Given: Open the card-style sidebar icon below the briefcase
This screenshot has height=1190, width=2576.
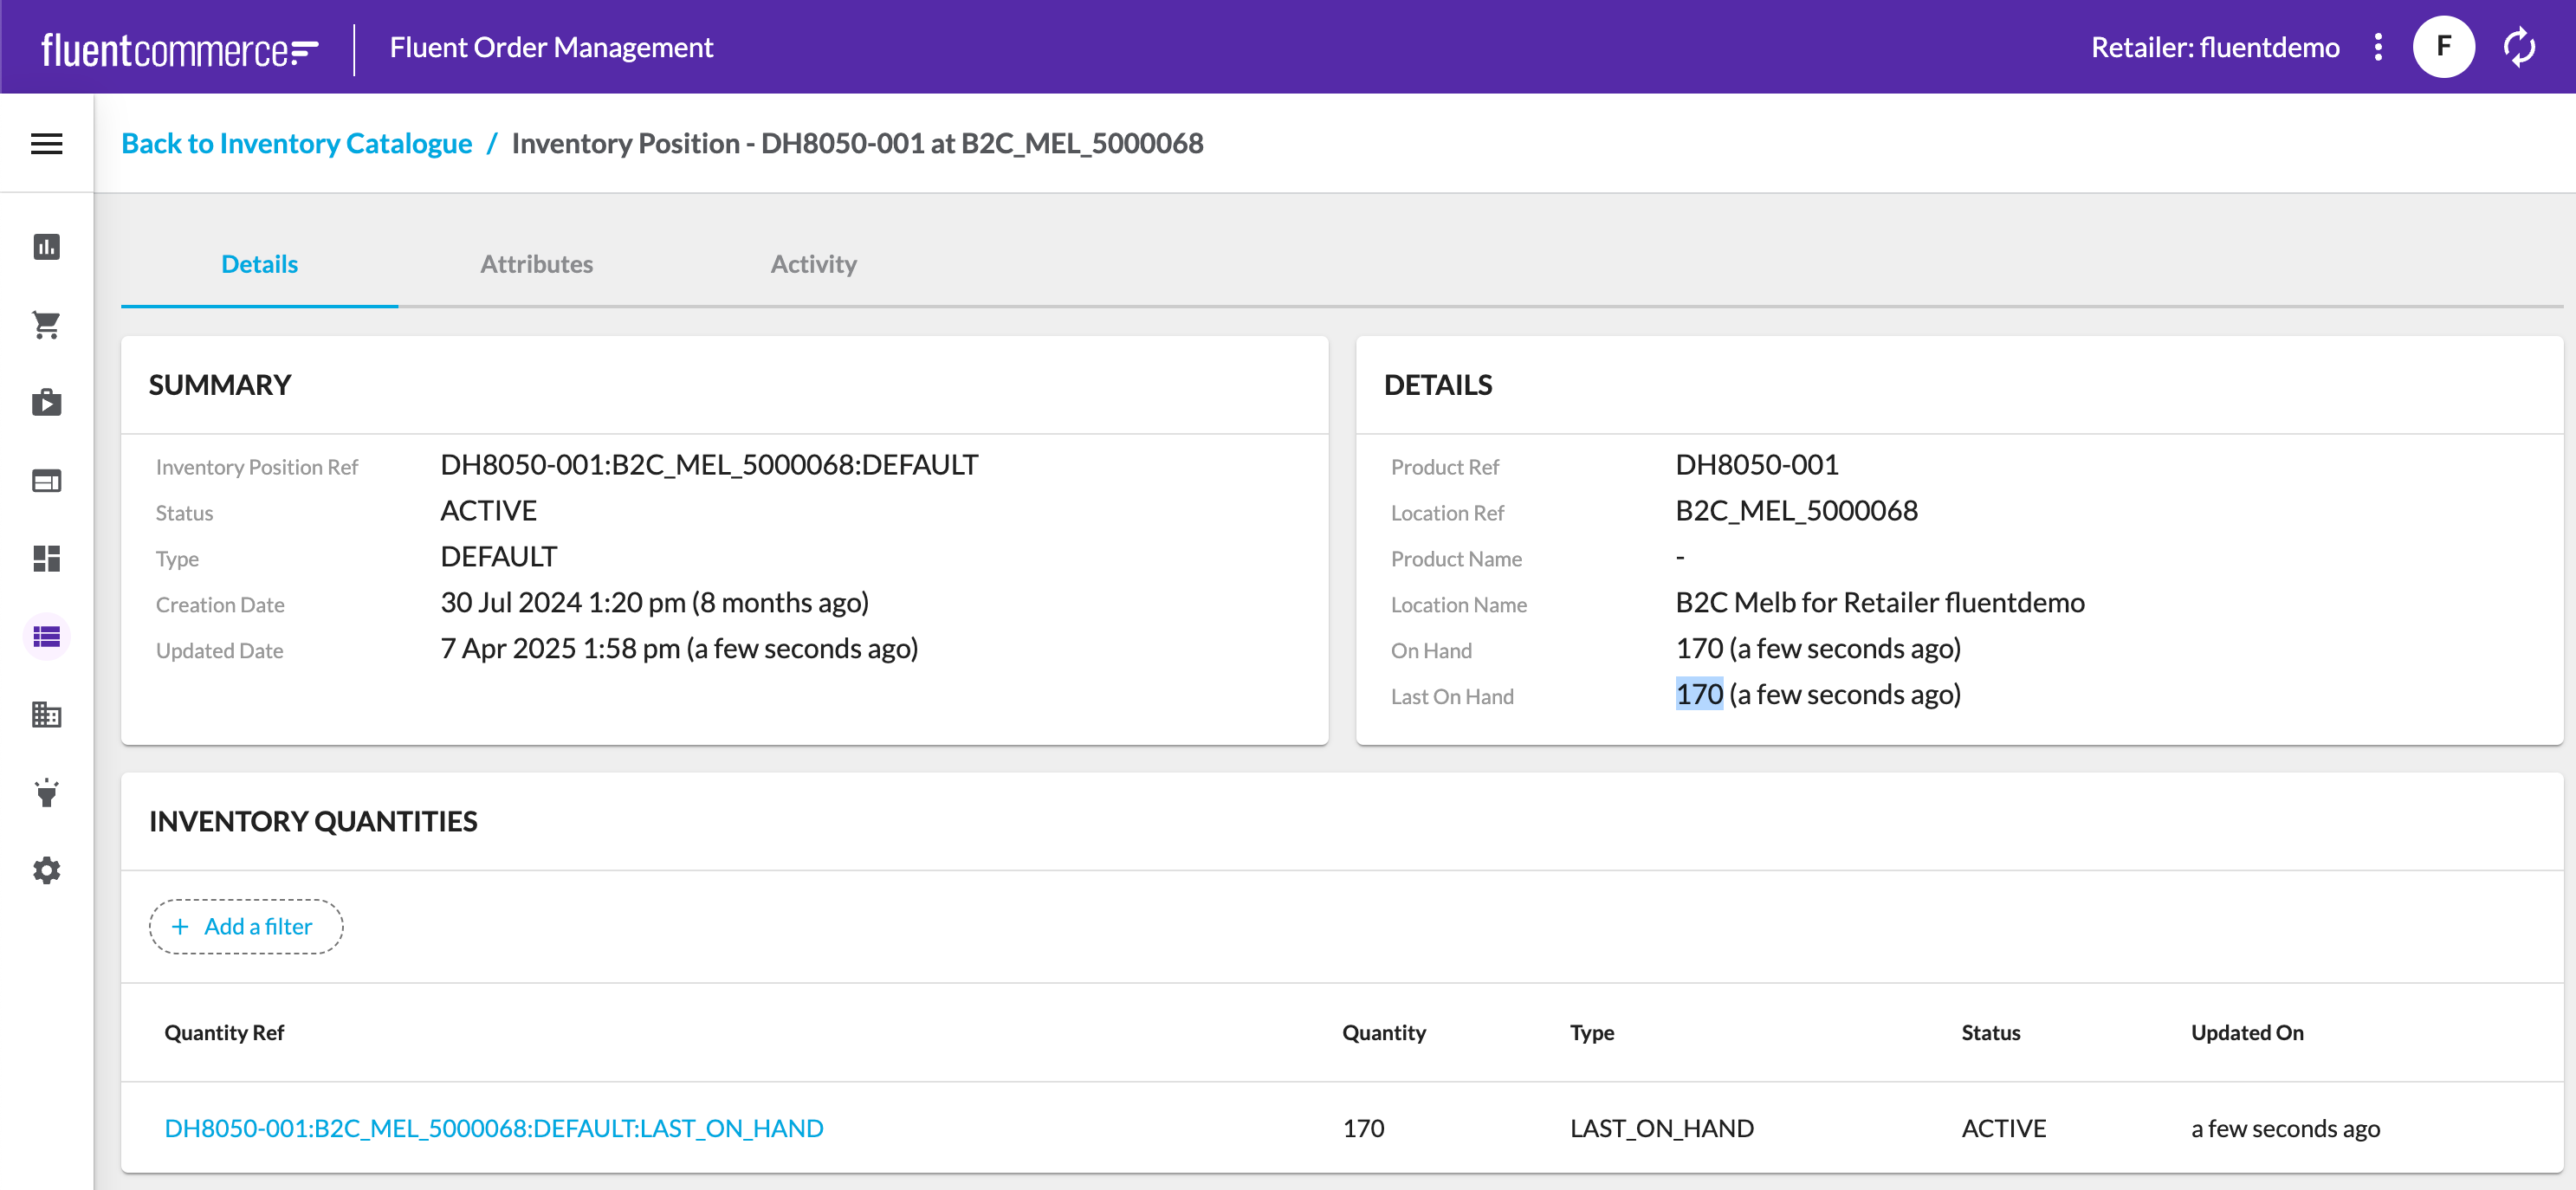Looking at the screenshot, I should (46, 481).
